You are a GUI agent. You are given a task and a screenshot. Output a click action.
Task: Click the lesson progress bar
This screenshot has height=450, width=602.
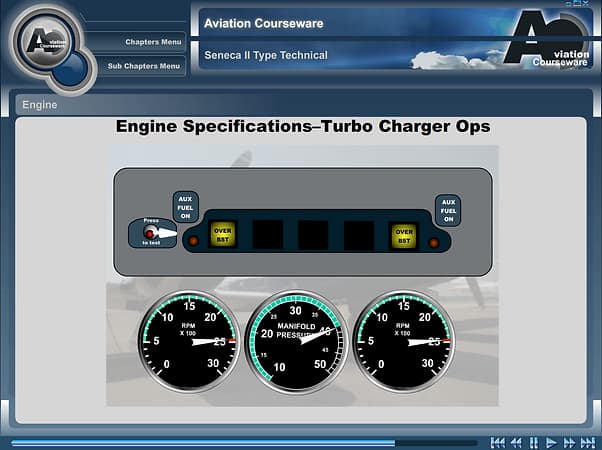[x=243, y=443]
